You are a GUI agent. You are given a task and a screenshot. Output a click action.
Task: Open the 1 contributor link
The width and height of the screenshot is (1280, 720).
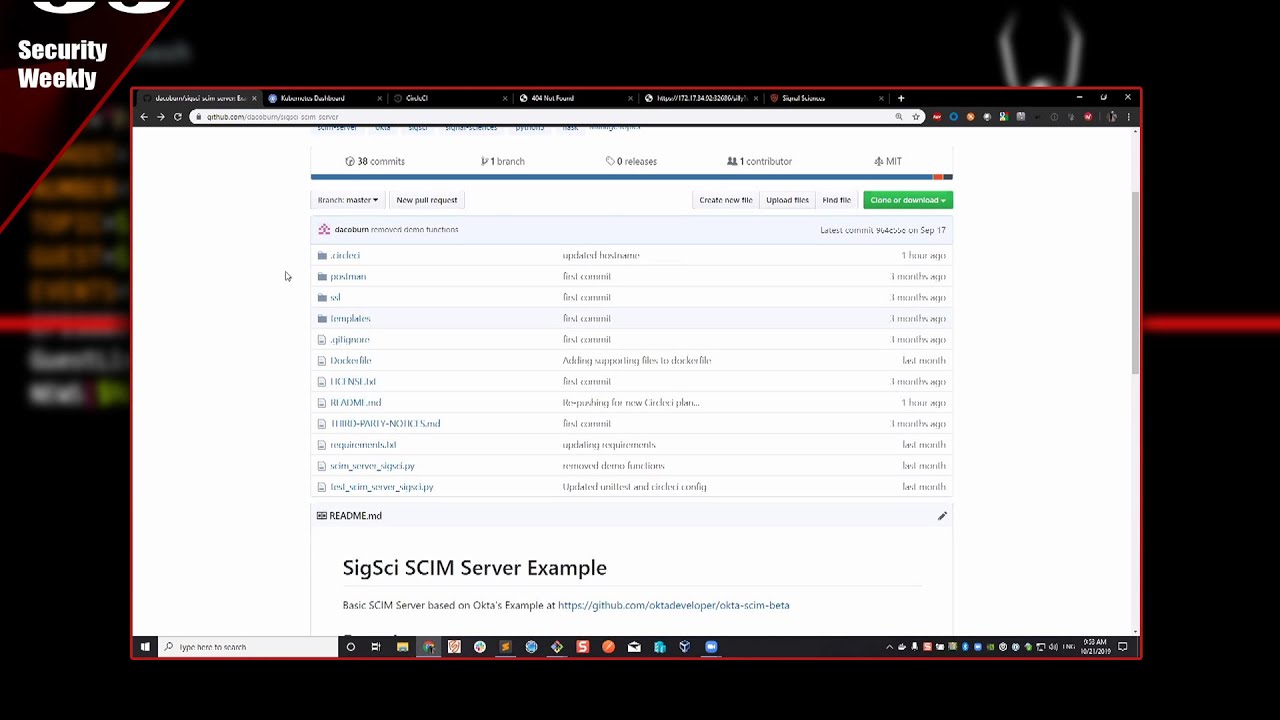click(x=759, y=161)
